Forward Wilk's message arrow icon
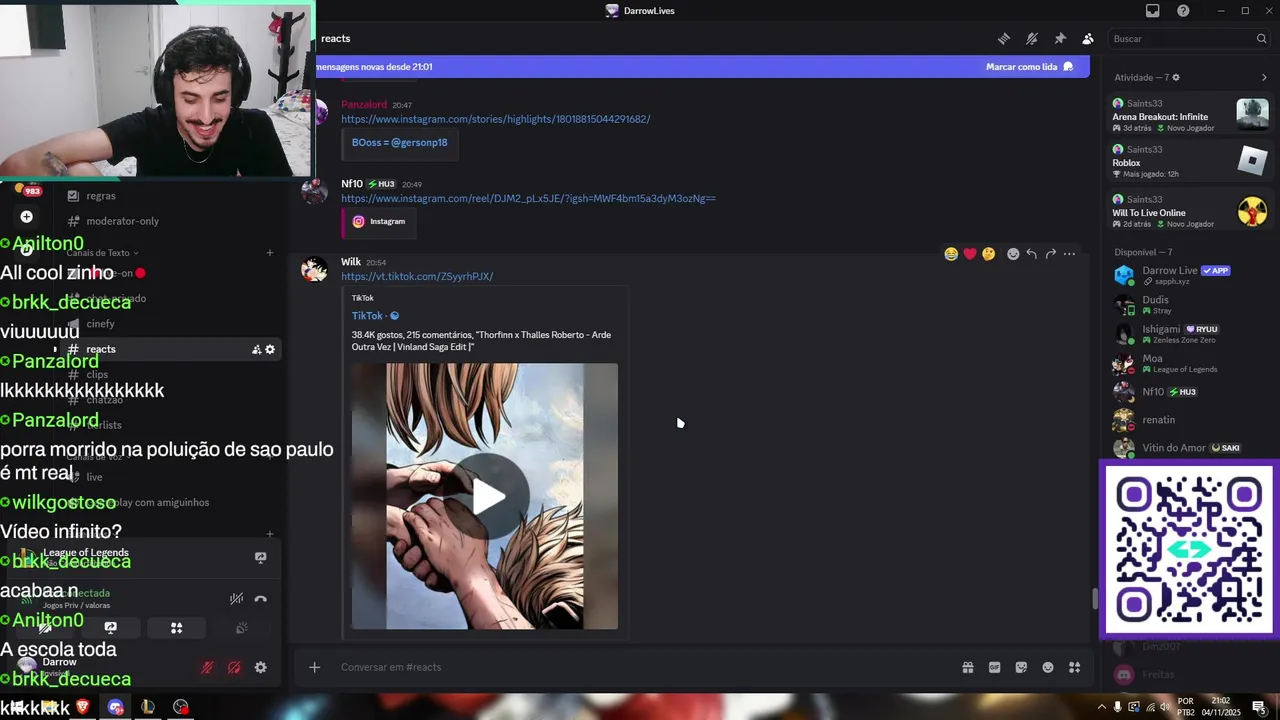The height and width of the screenshot is (720, 1280). [x=1050, y=254]
